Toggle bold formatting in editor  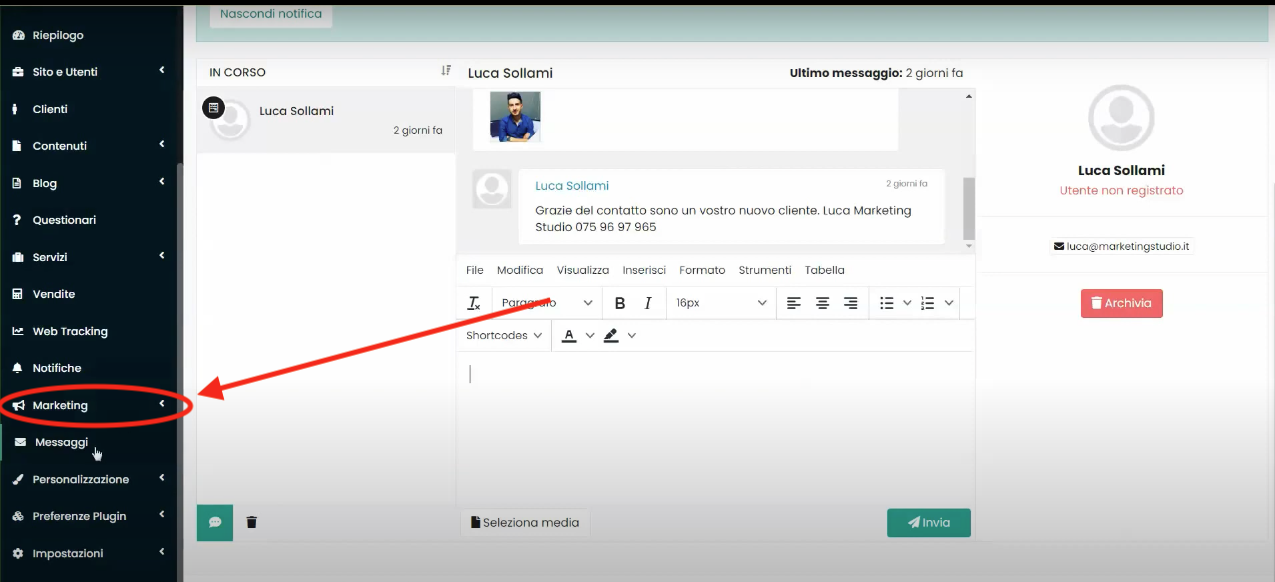tap(620, 303)
